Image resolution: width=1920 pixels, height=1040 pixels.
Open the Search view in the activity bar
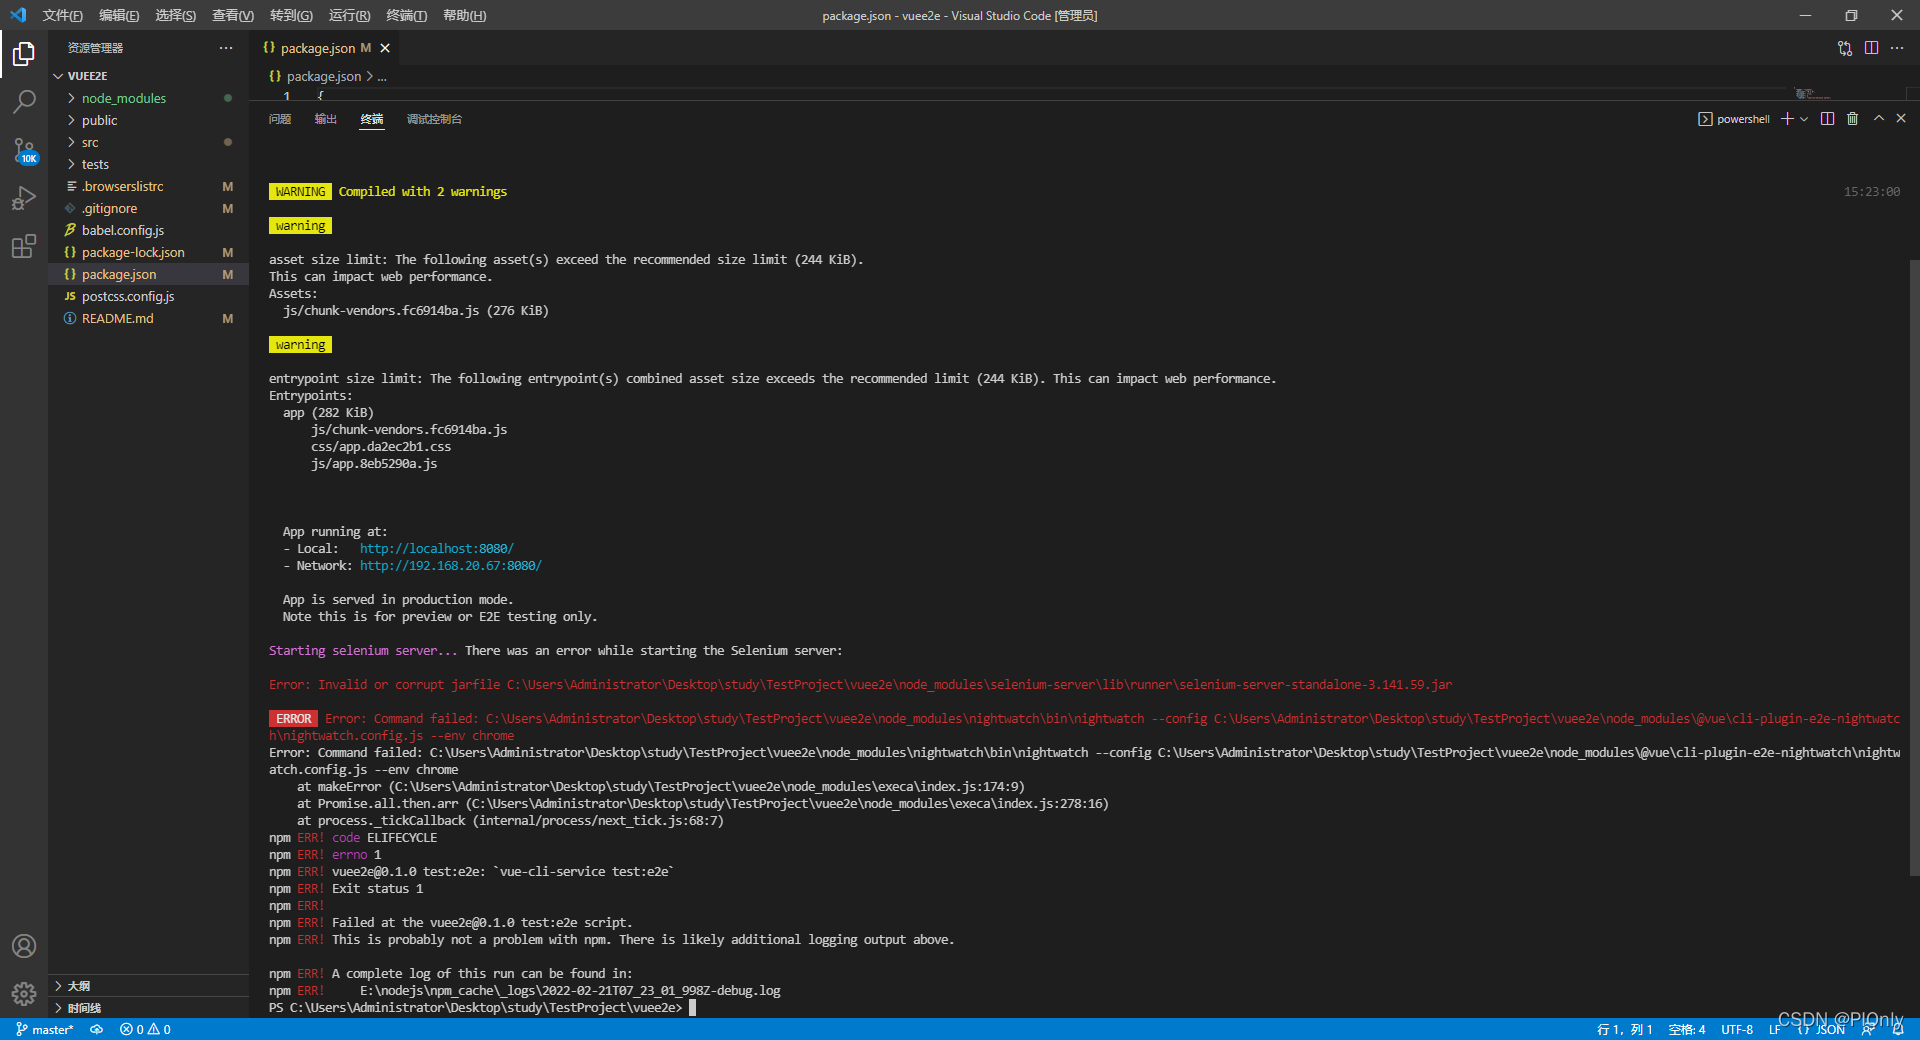pyautogui.click(x=24, y=102)
